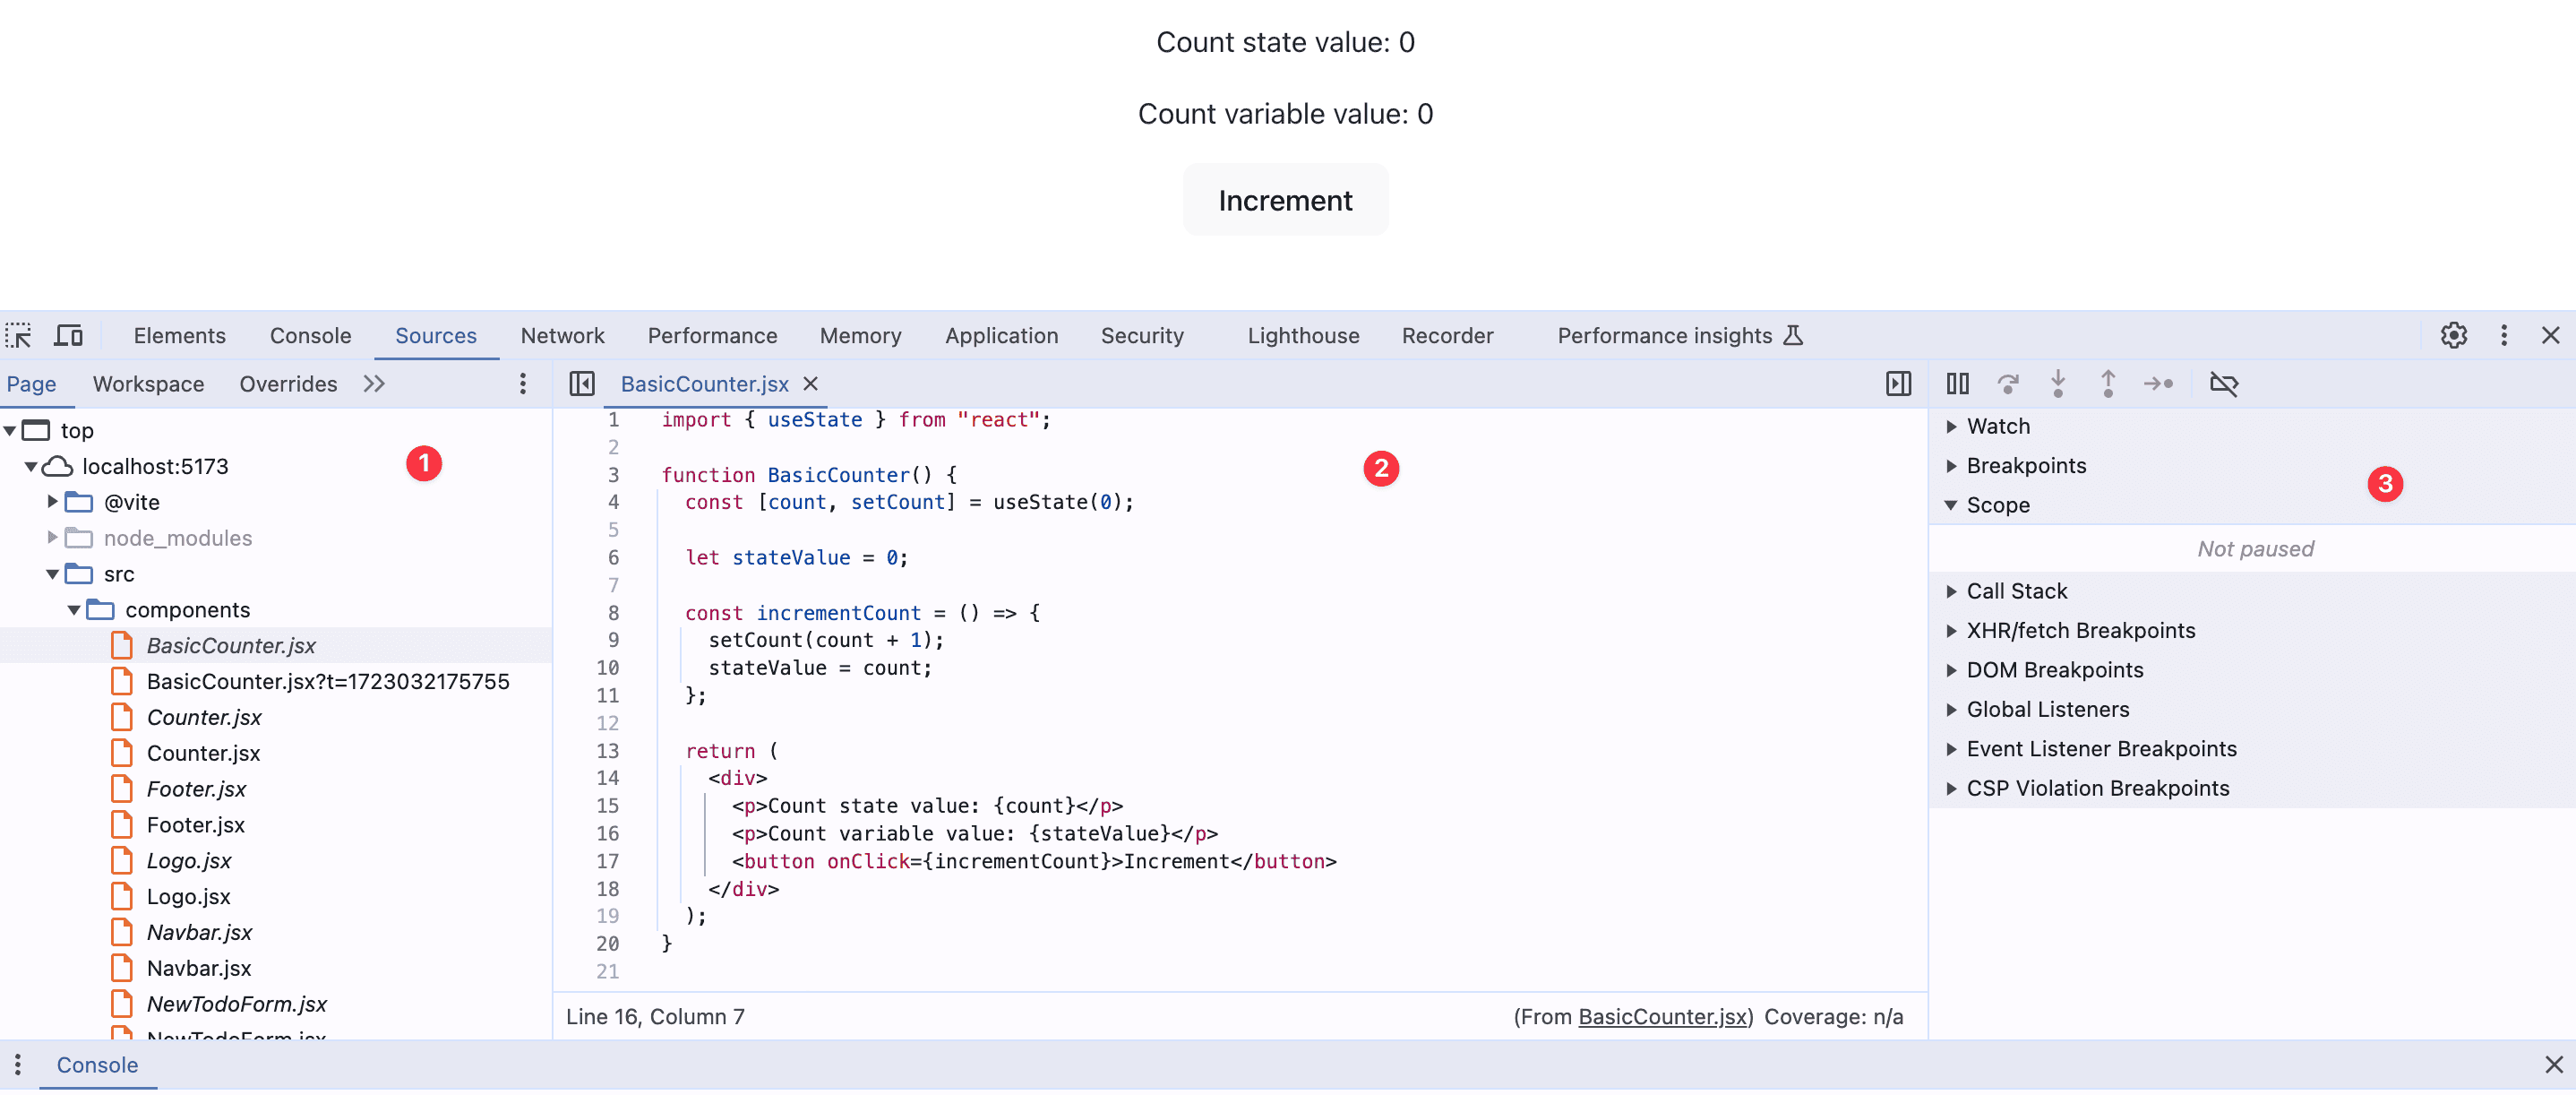Switch to the main Console tab

coord(310,336)
